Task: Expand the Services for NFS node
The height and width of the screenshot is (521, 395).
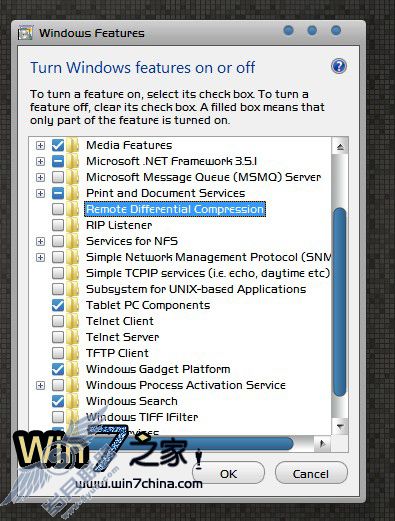Action: tap(40, 241)
